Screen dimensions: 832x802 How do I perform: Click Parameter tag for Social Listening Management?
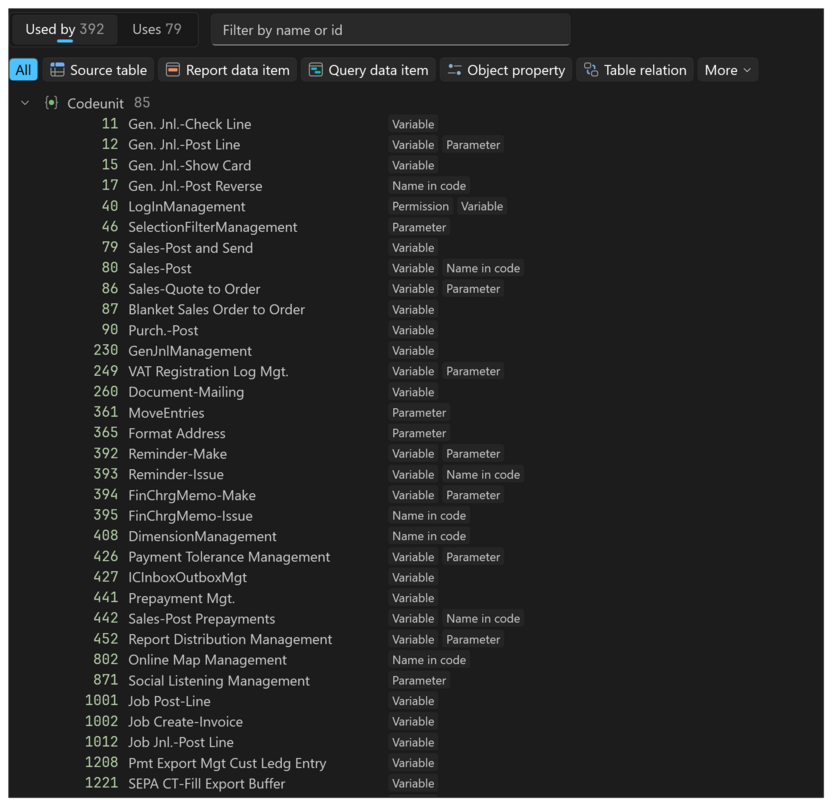pyautogui.click(x=419, y=681)
